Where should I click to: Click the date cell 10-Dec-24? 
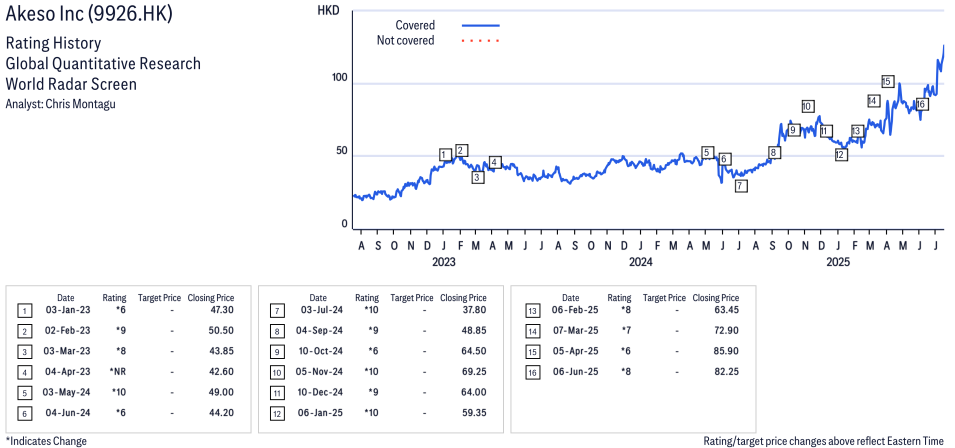[x=320, y=392]
